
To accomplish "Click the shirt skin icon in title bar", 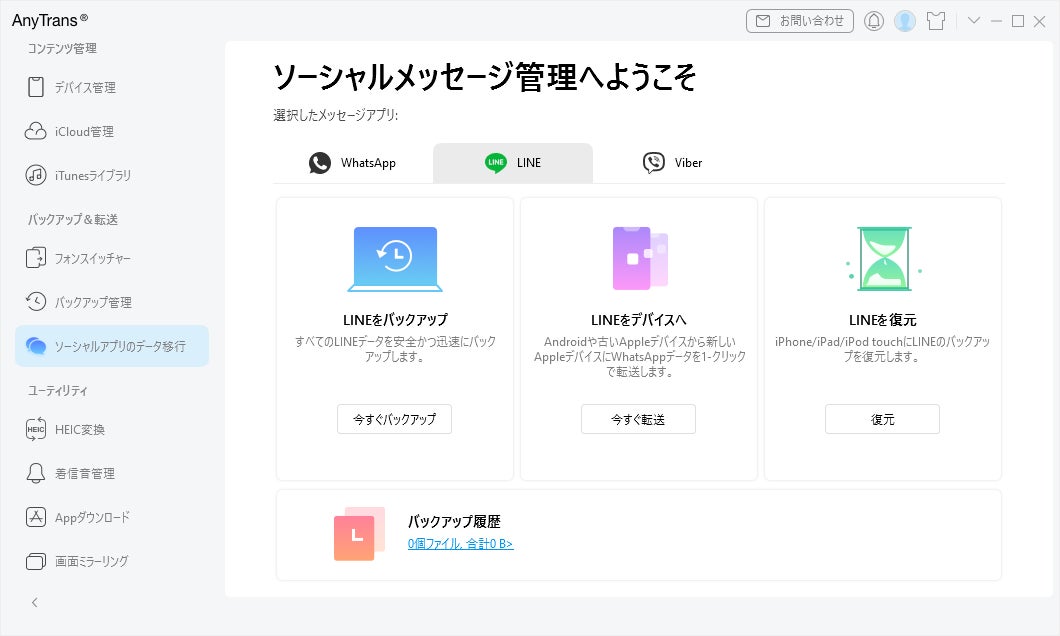I will click(x=936, y=21).
